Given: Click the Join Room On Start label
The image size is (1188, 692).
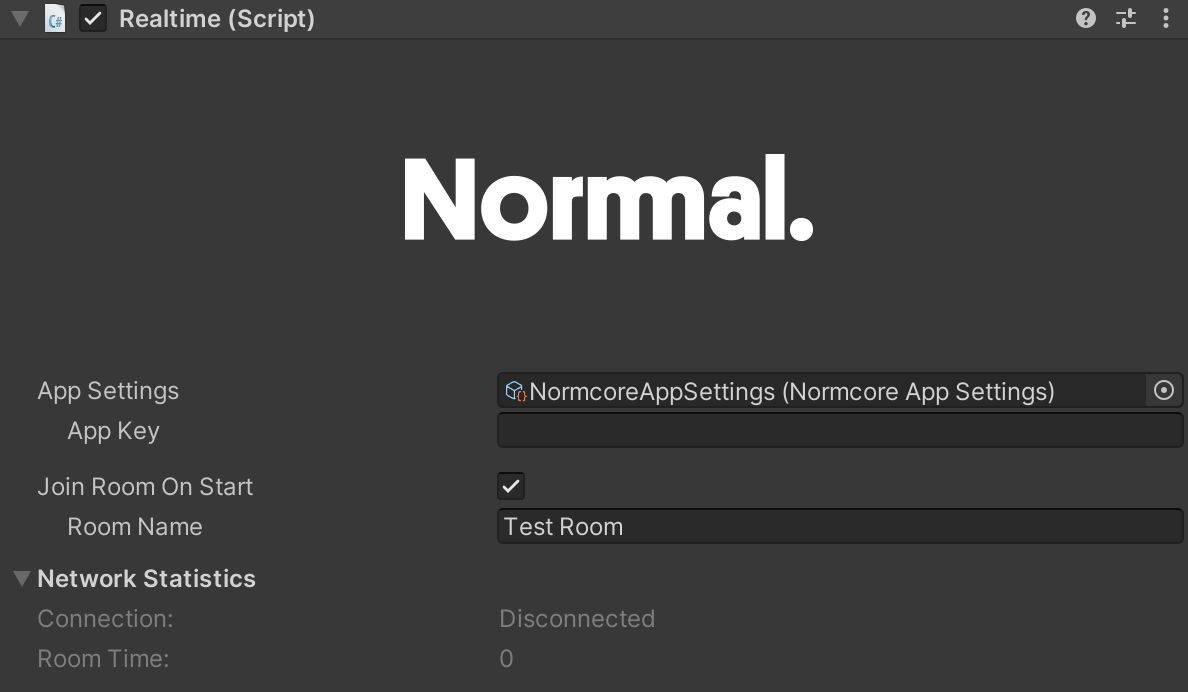Looking at the screenshot, I should point(145,487).
